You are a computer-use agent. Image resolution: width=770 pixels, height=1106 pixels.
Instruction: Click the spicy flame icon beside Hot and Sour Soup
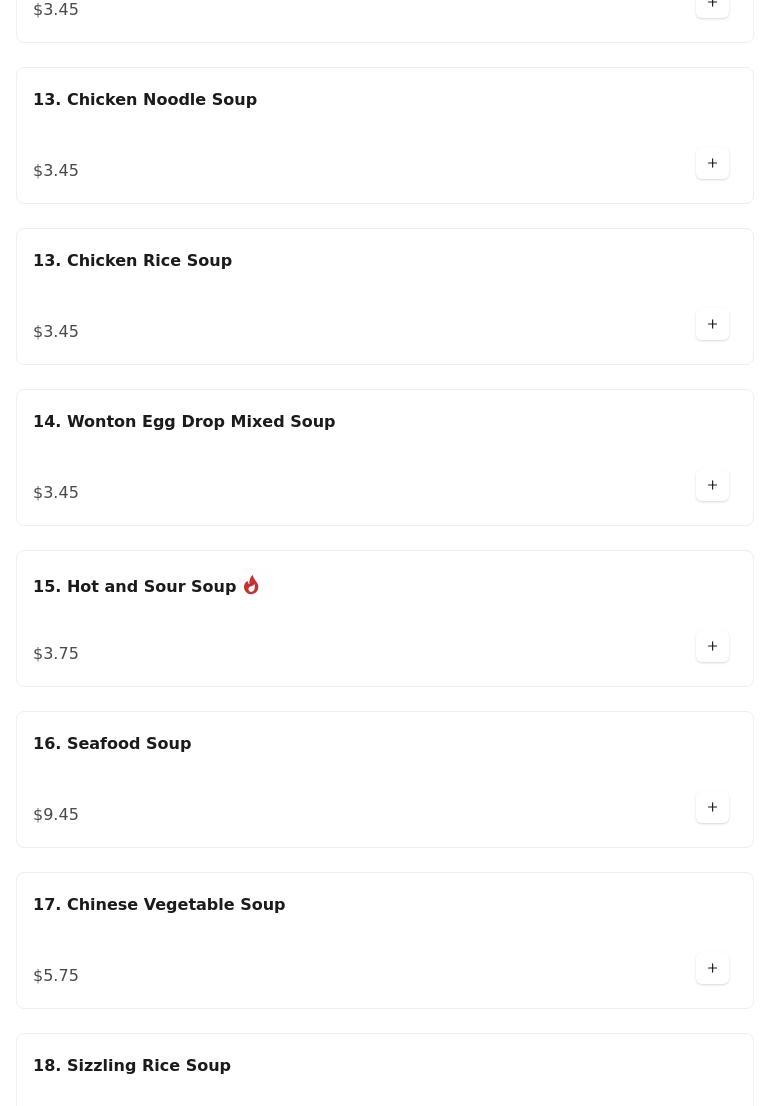click(x=251, y=585)
